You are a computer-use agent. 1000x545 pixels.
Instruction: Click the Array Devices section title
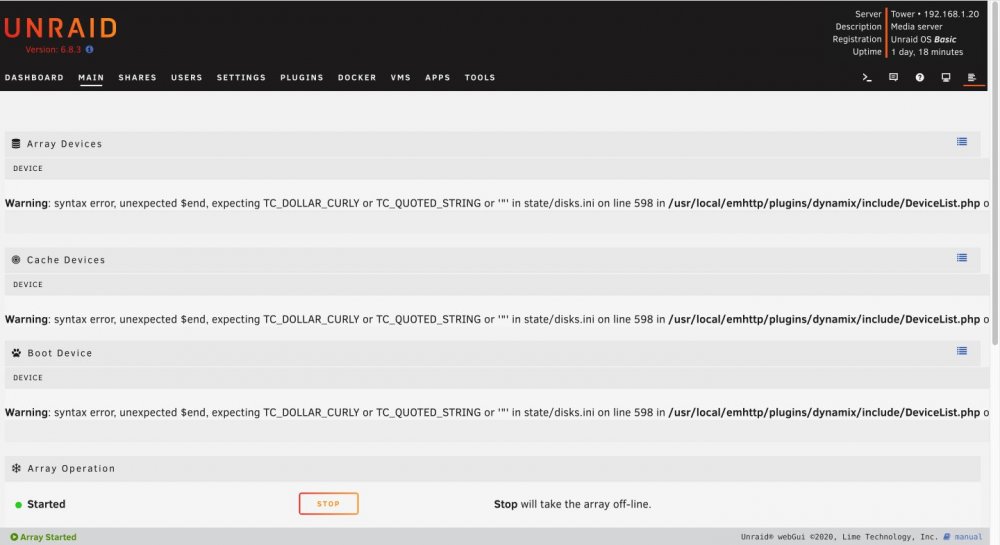coord(64,143)
